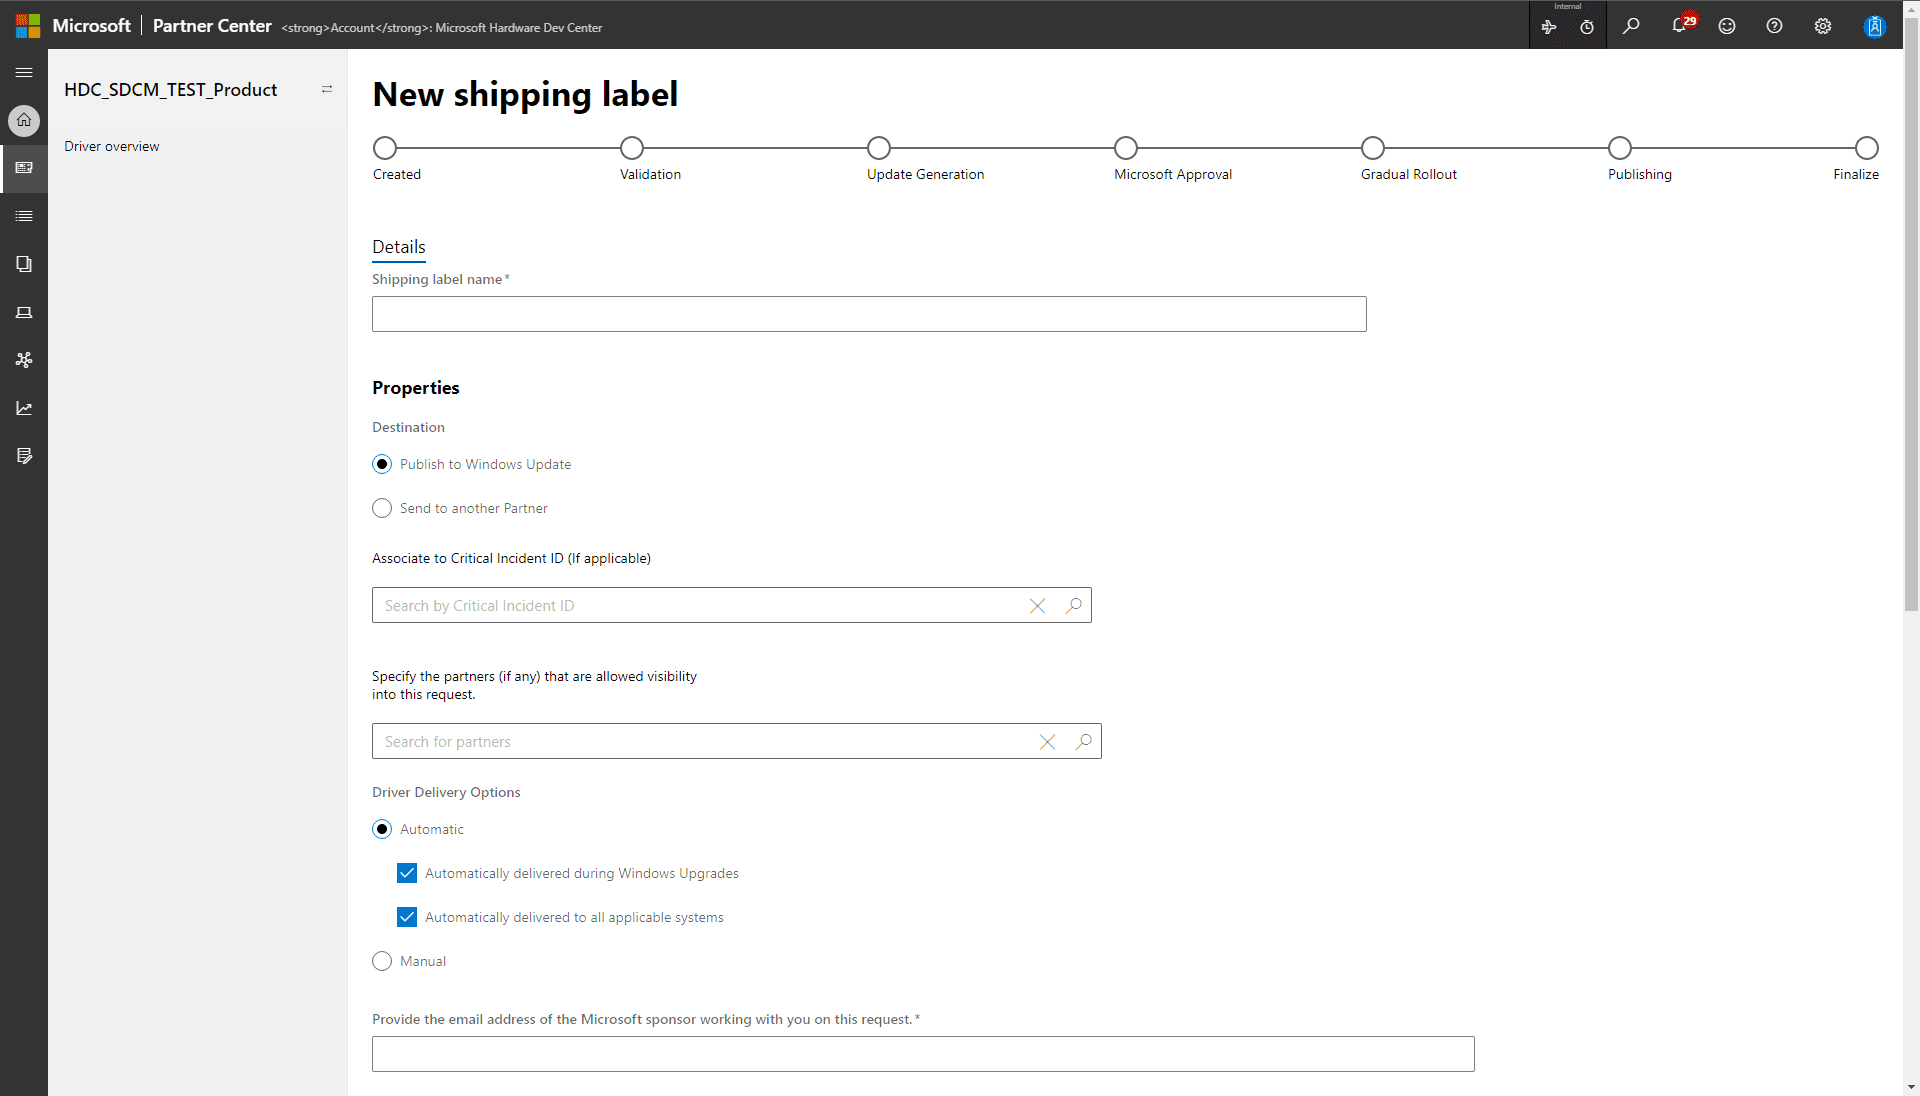Search partners using magnifier icon
This screenshot has width=1920, height=1096.
(x=1083, y=742)
